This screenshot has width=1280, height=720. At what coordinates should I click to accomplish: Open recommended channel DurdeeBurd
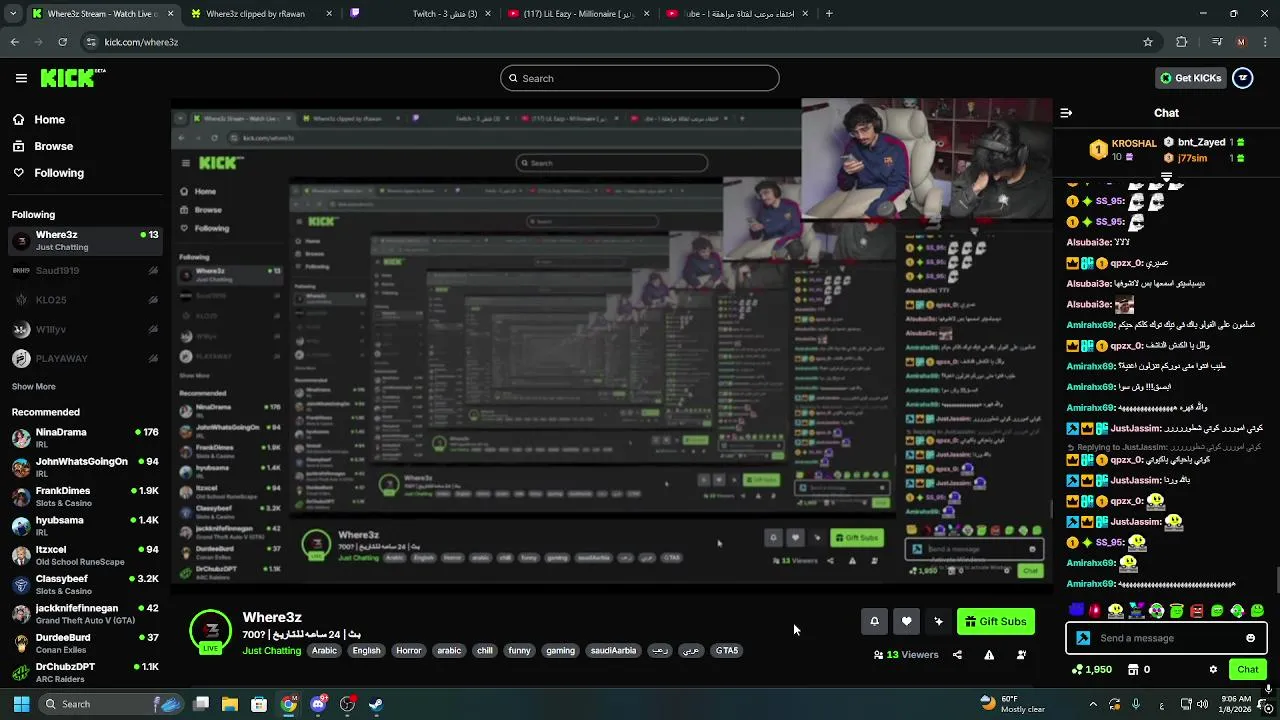click(x=85, y=642)
